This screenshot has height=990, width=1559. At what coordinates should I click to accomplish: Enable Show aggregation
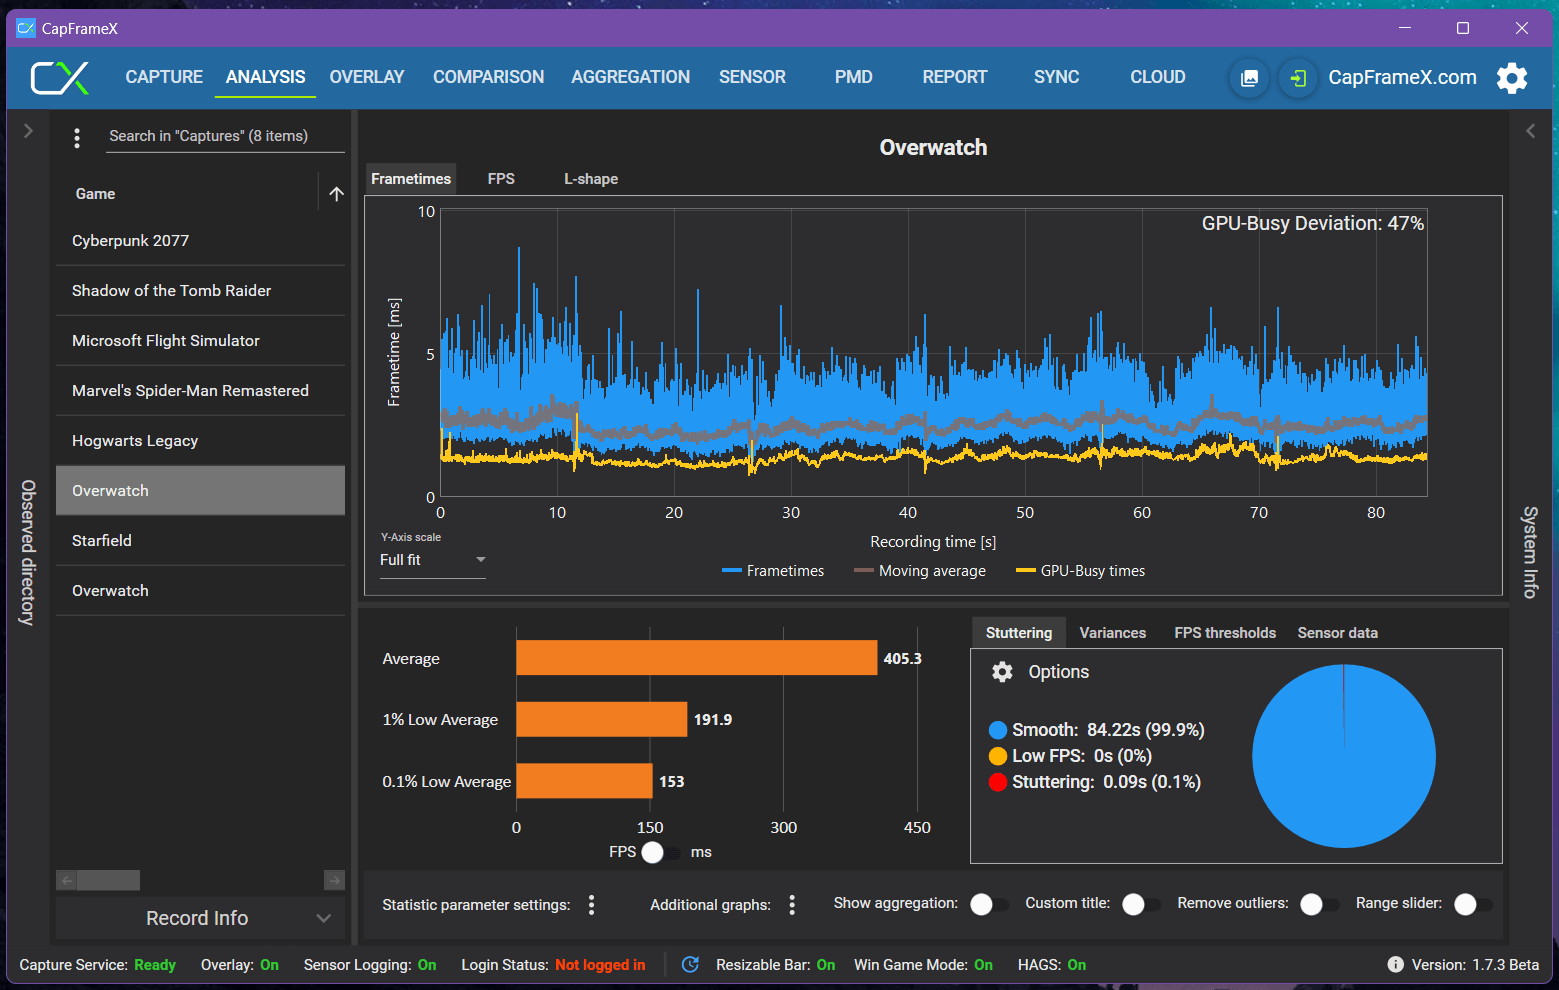[989, 903]
